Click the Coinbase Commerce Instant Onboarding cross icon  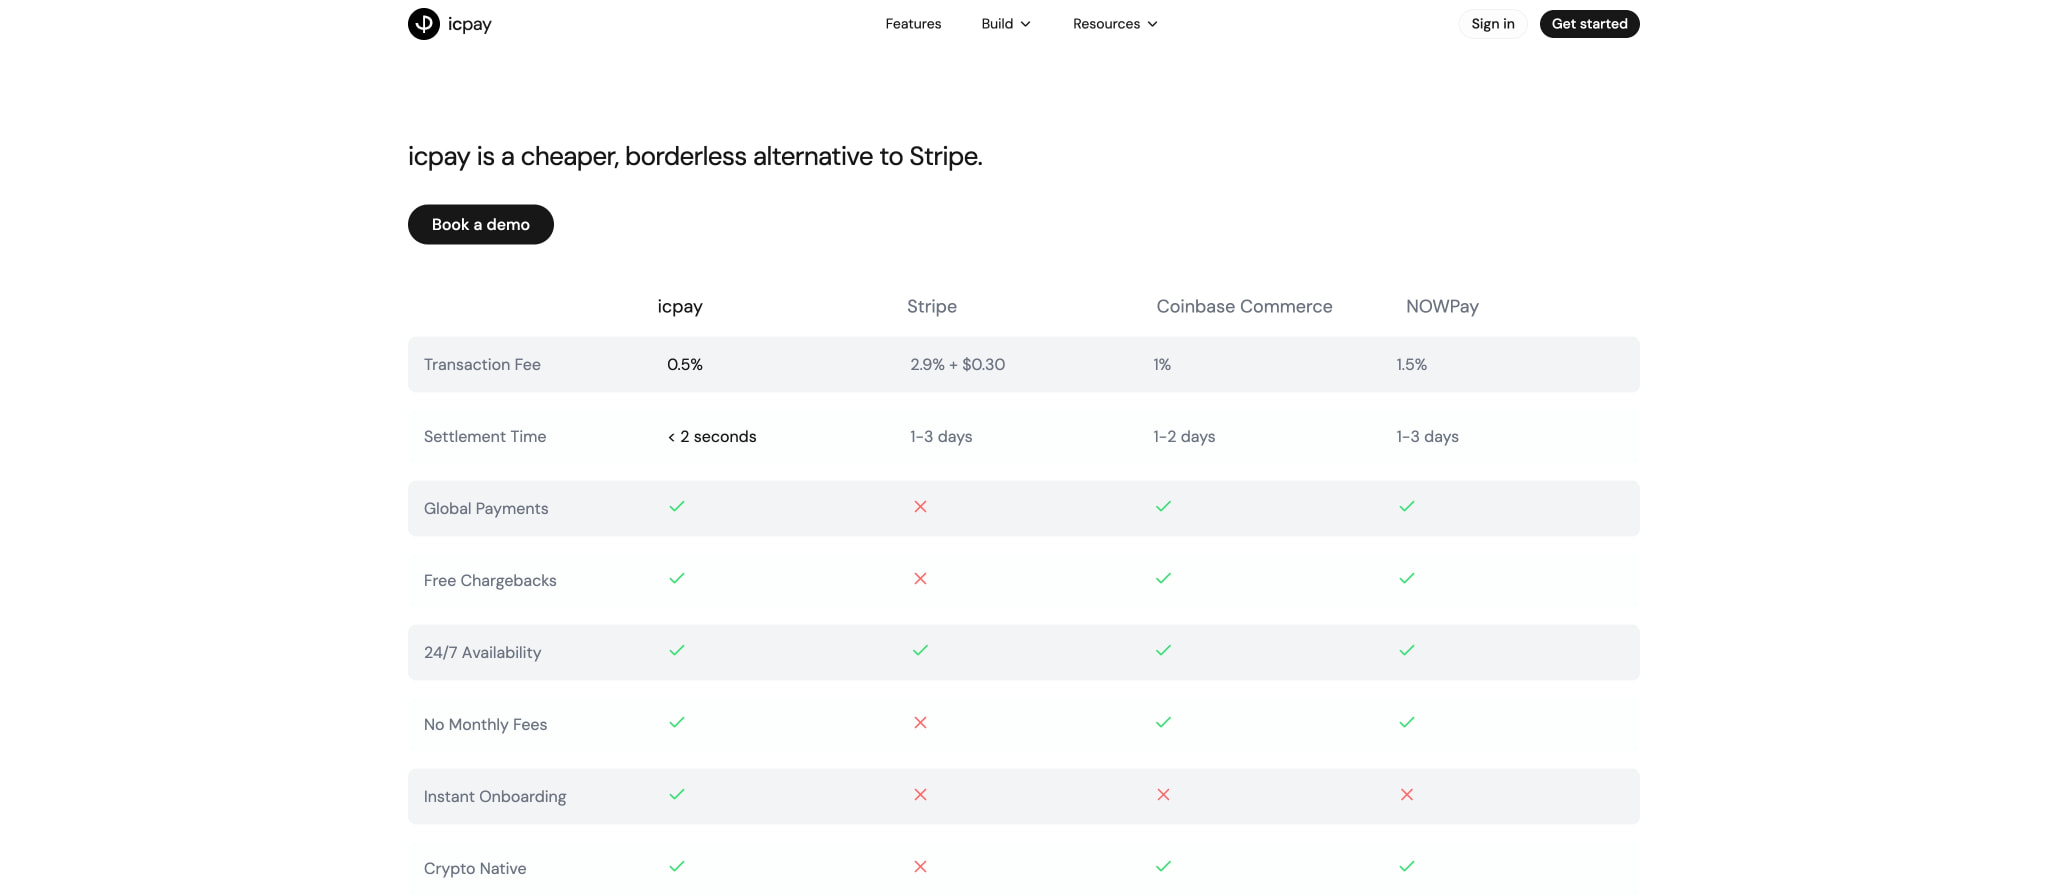point(1163,795)
